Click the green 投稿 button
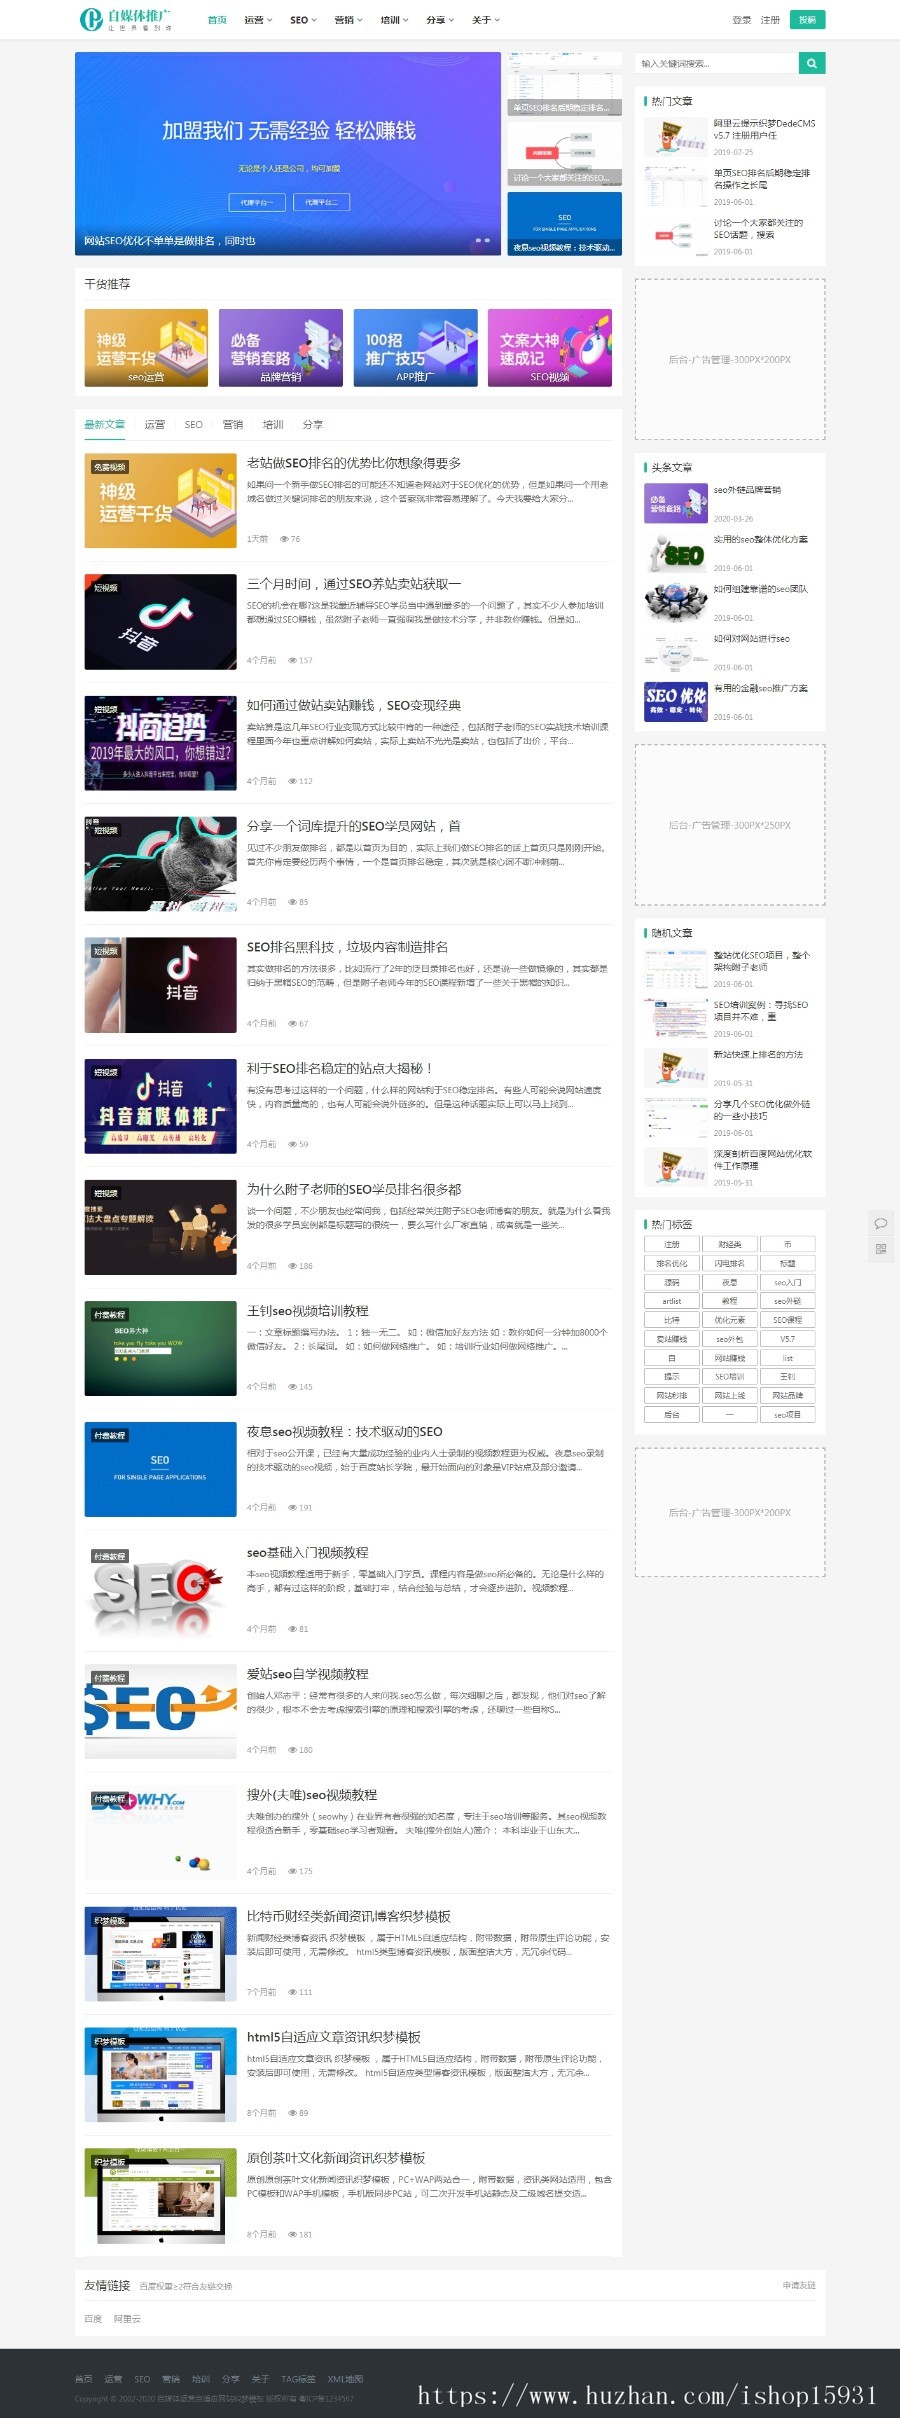 pyautogui.click(x=807, y=19)
